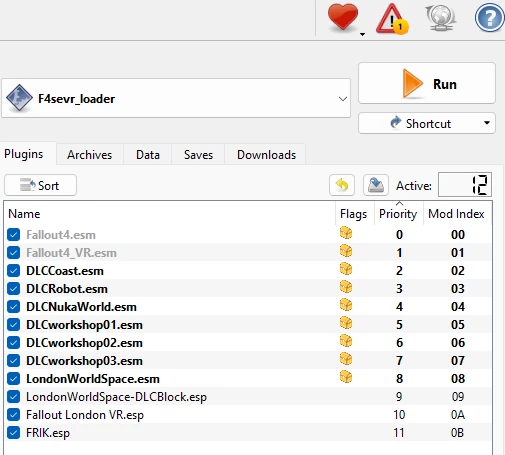Open the blue help question mark icon

pos(489,18)
